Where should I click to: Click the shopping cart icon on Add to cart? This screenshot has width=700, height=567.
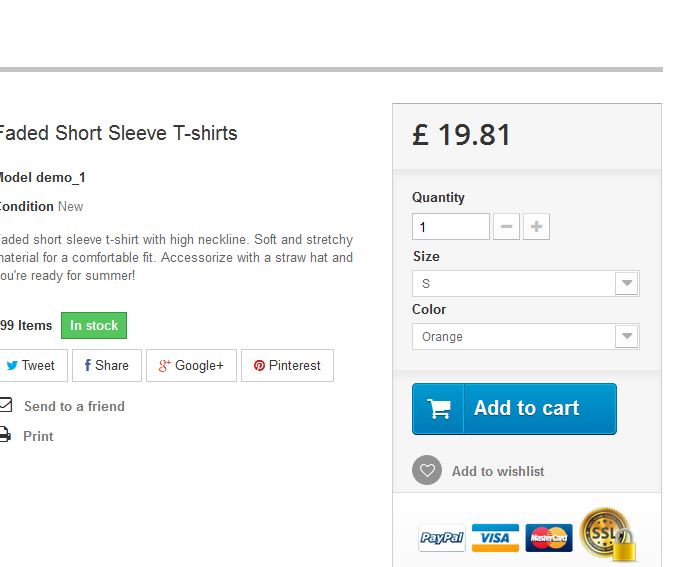click(438, 409)
